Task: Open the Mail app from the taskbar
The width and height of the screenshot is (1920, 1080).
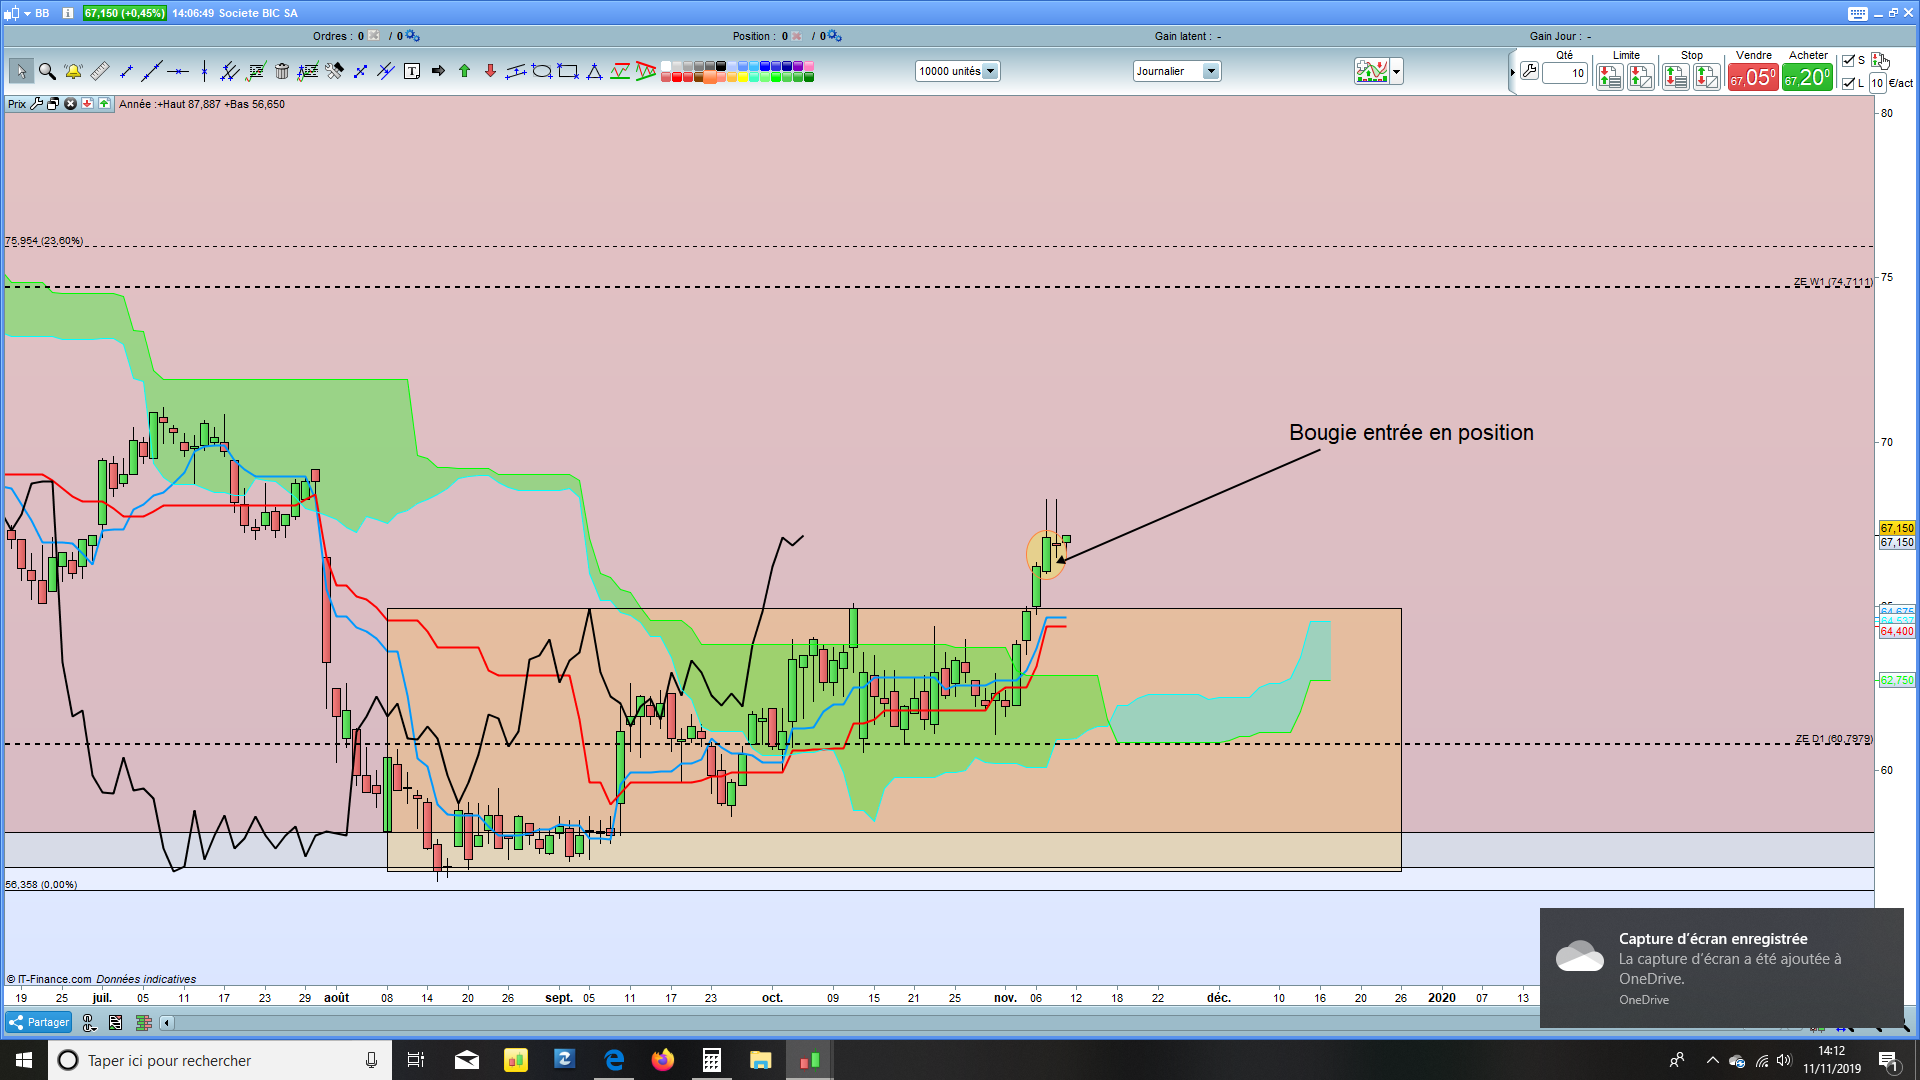Action: 466,1060
